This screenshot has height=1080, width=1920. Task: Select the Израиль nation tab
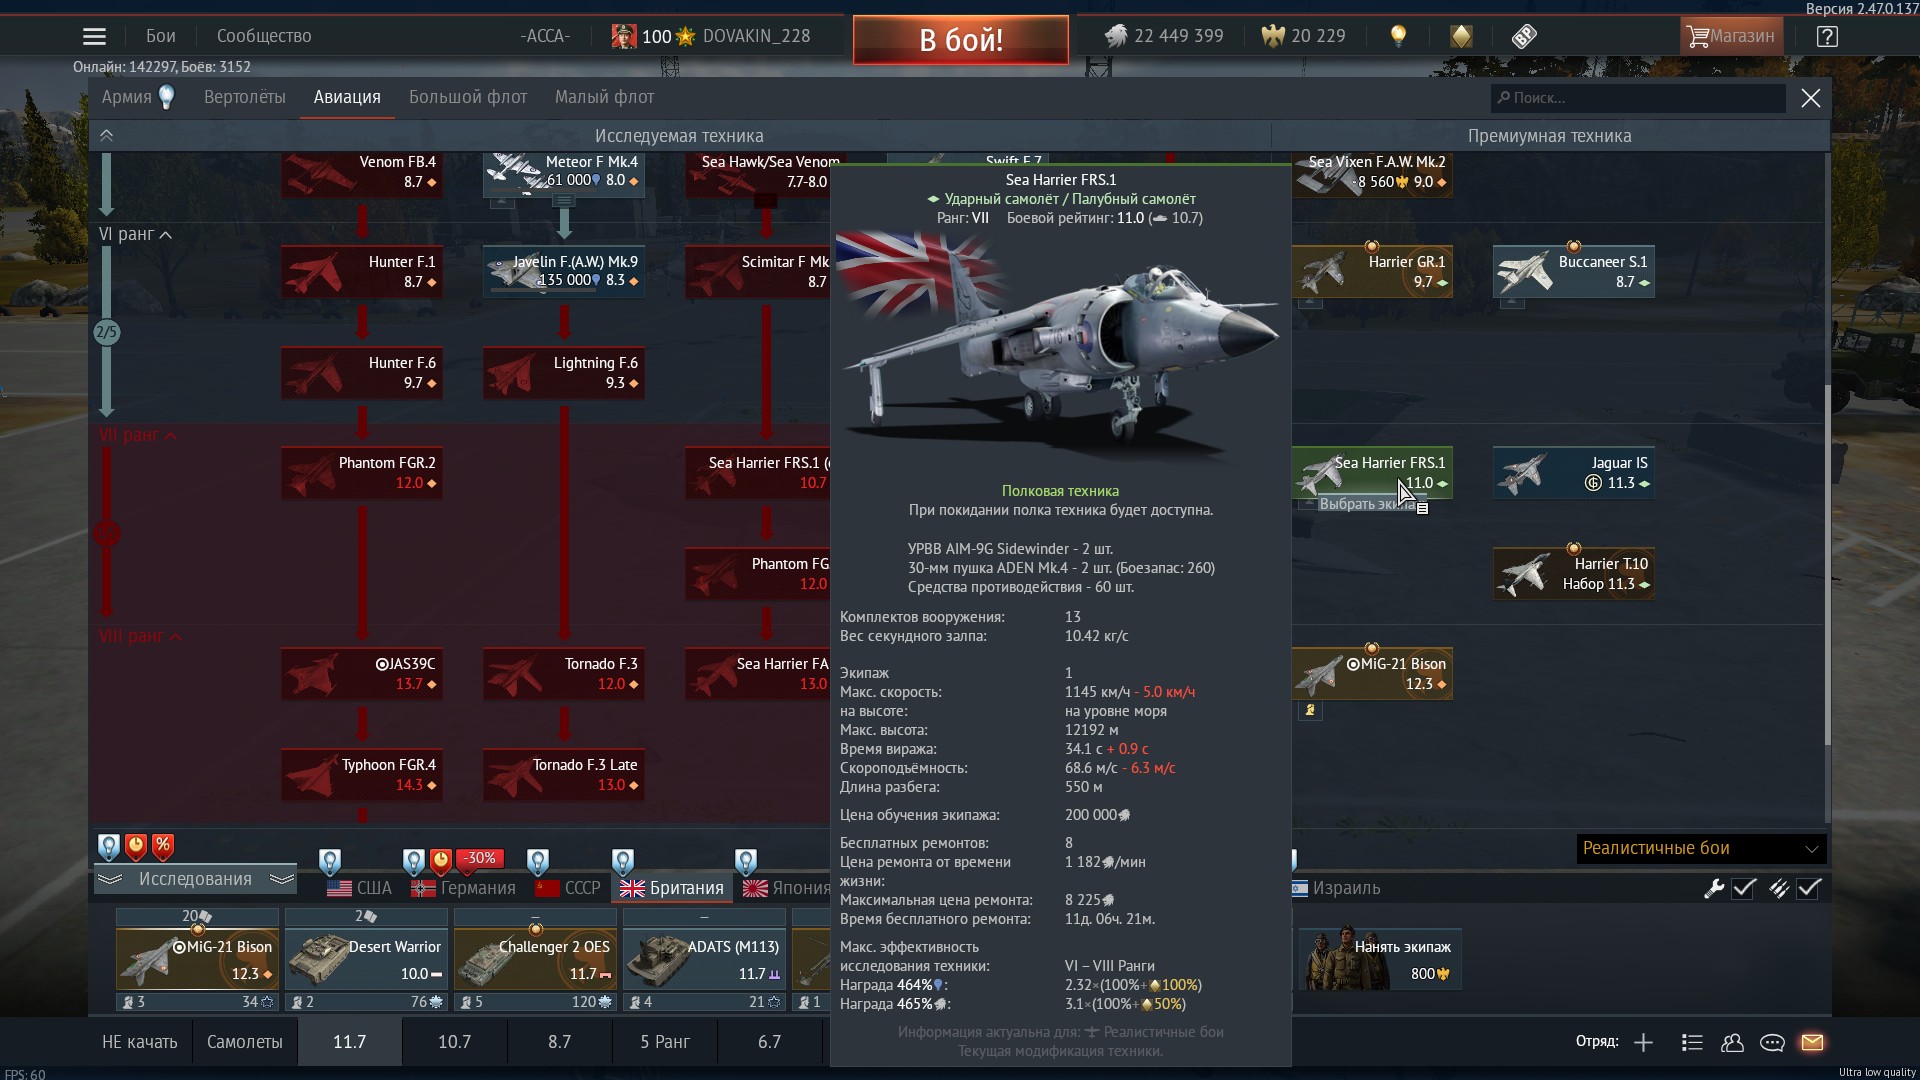pyautogui.click(x=1336, y=888)
